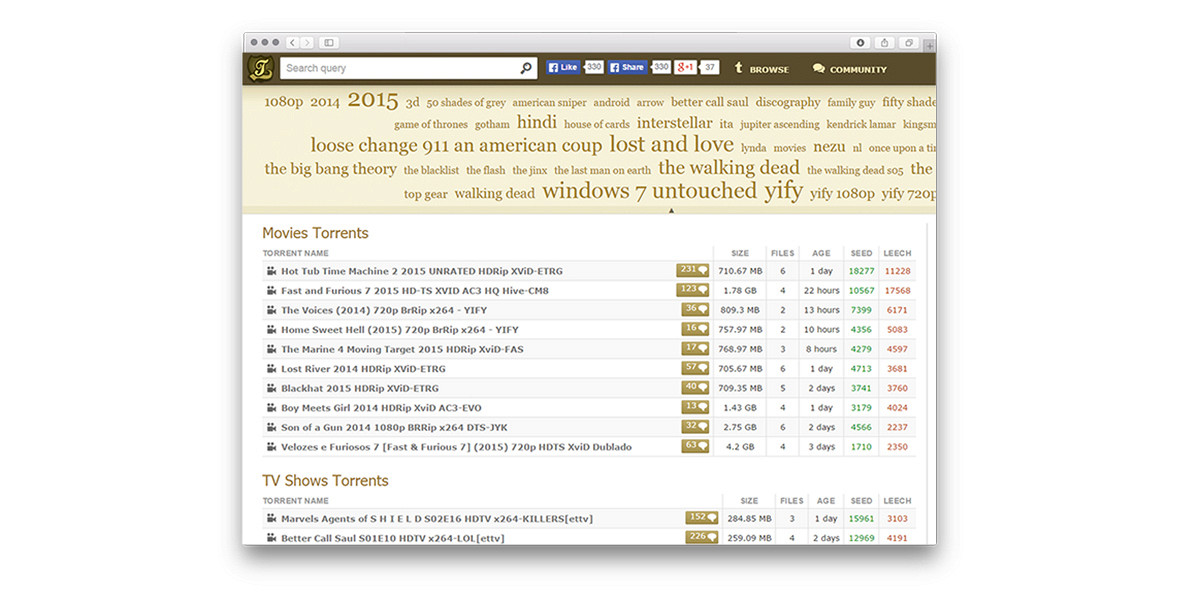The image size is (1200, 600).
Task: Open Velozes e Furiosos 7 torrent
Action: (x=456, y=447)
